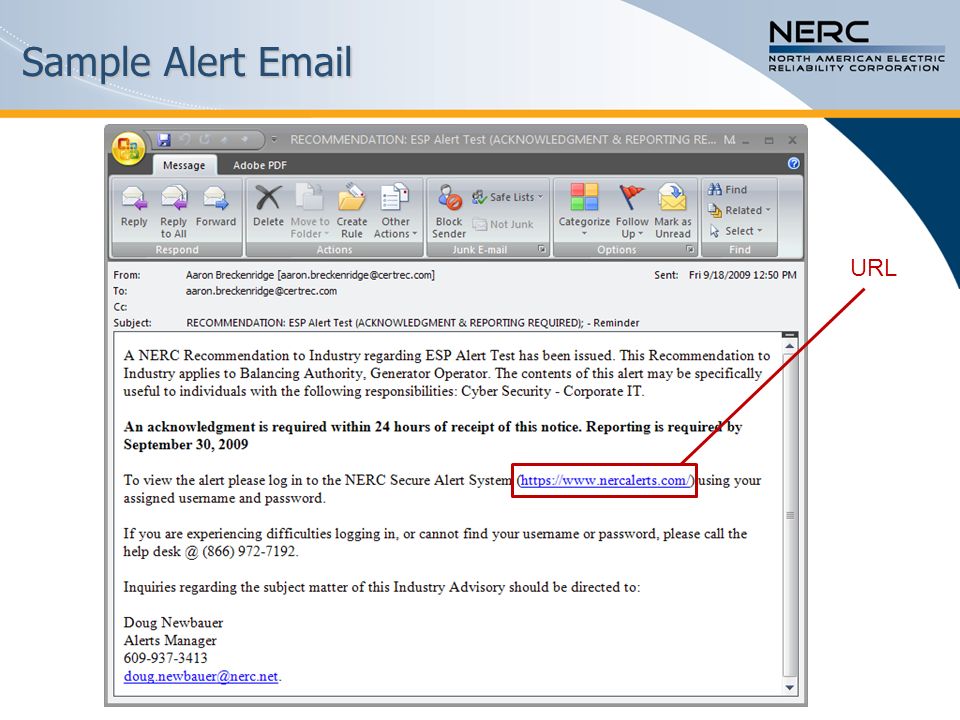This screenshot has height=720, width=960.
Task: Delete the email message
Action: (x=268, y=206)
